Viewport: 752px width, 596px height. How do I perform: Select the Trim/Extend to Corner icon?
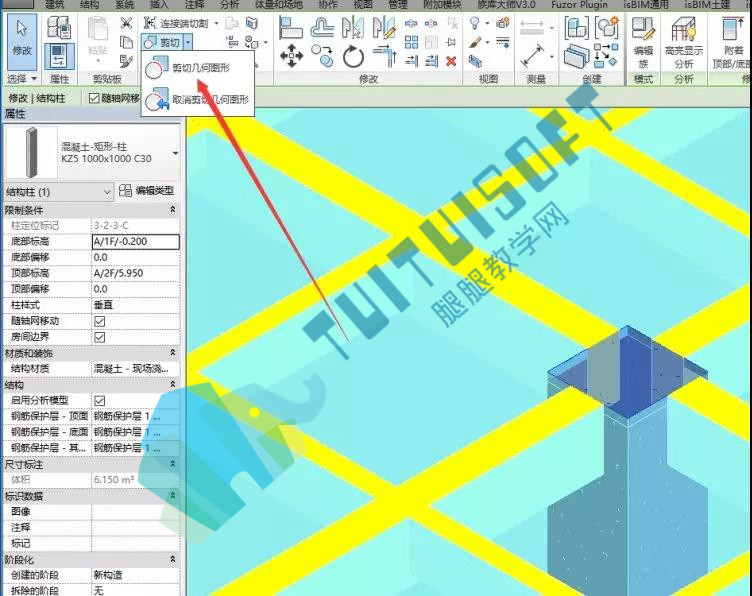[384, 56]
